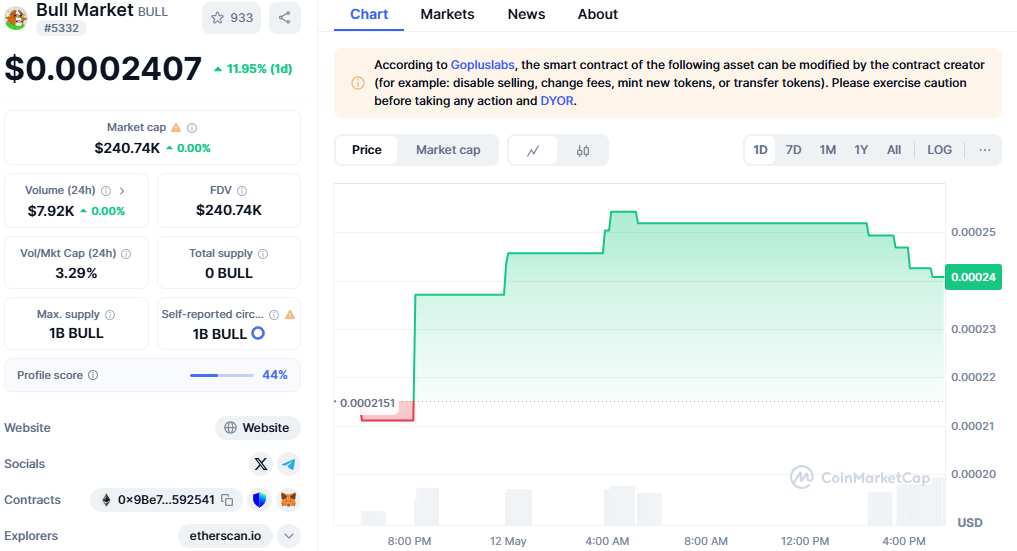The height and width of the screenshot is (551, 1017).
Task: Open the FDV info icon
Action: [242, 191]
